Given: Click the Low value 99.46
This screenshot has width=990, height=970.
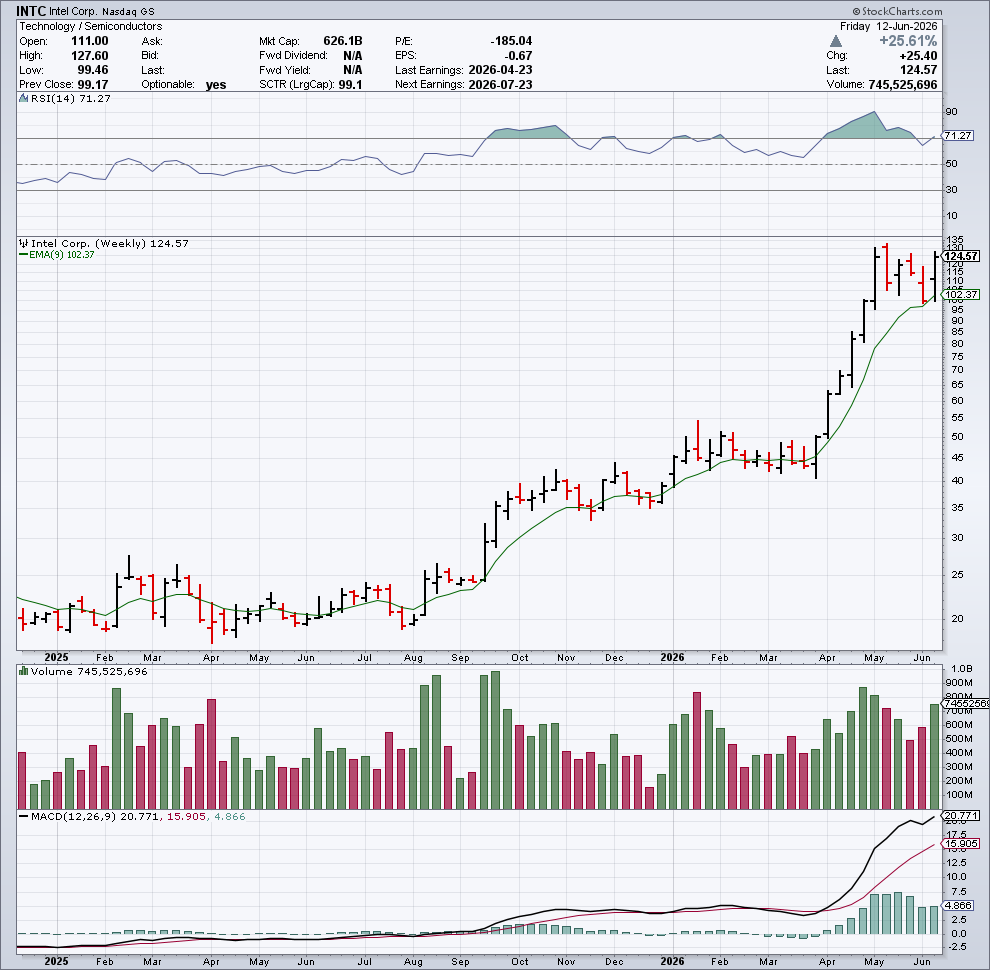Looking at the screenshot, I should (92, 70).
